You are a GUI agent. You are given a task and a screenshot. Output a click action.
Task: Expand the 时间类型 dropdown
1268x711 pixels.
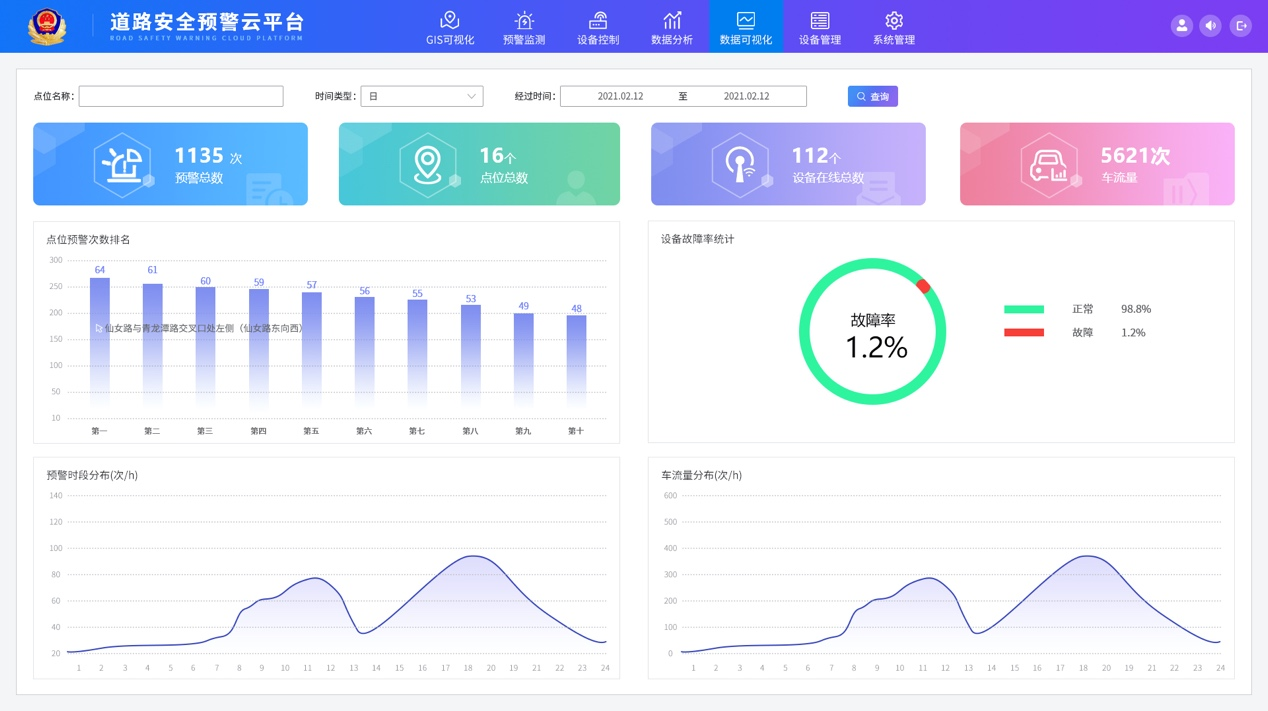pos(421,96)
